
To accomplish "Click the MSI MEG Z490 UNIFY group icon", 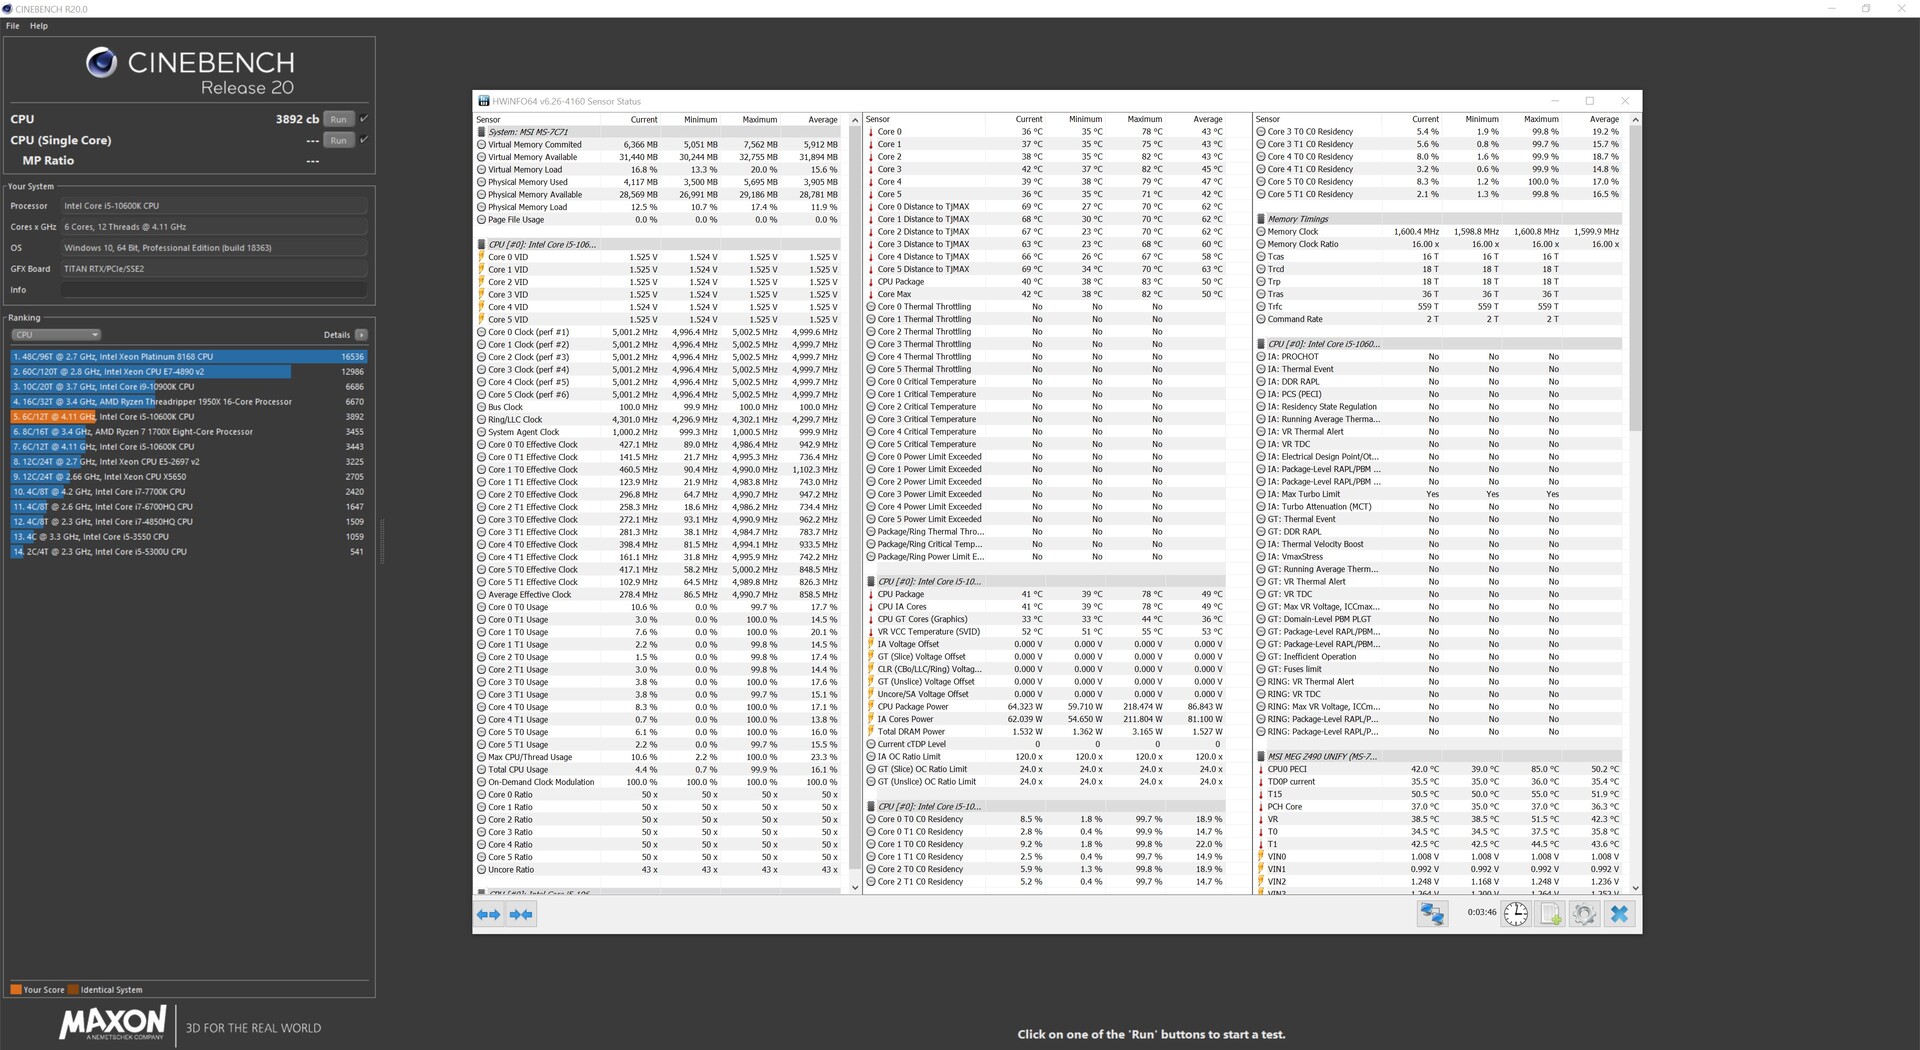I will click(1261, 757).
